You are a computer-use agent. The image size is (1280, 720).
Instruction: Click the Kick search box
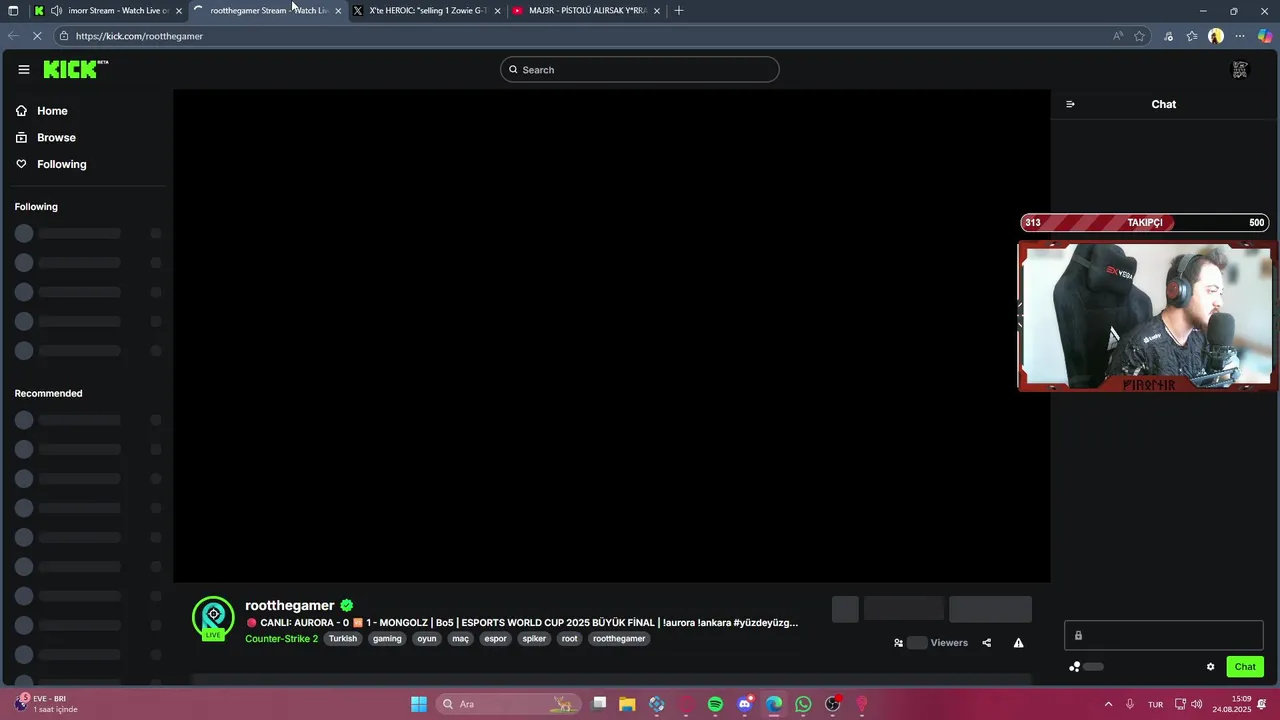coord(640,69)
